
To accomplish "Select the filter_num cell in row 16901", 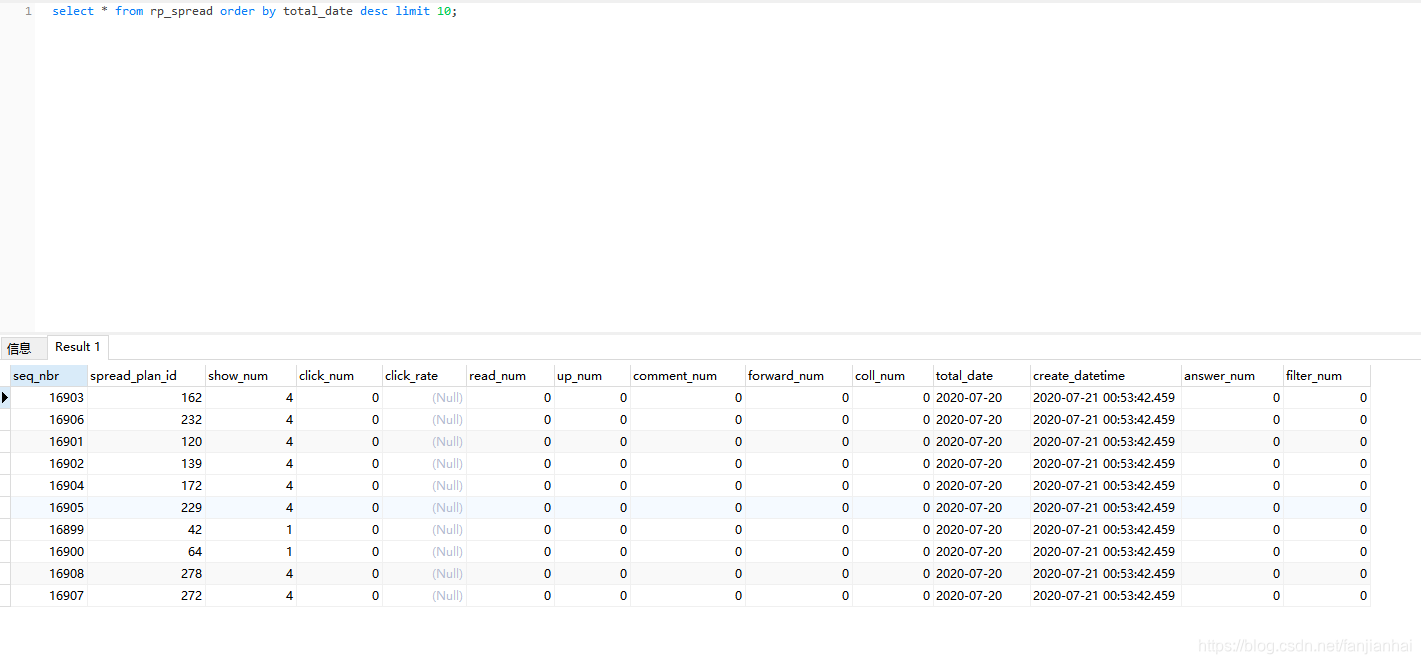I will tap(1327, 442).
